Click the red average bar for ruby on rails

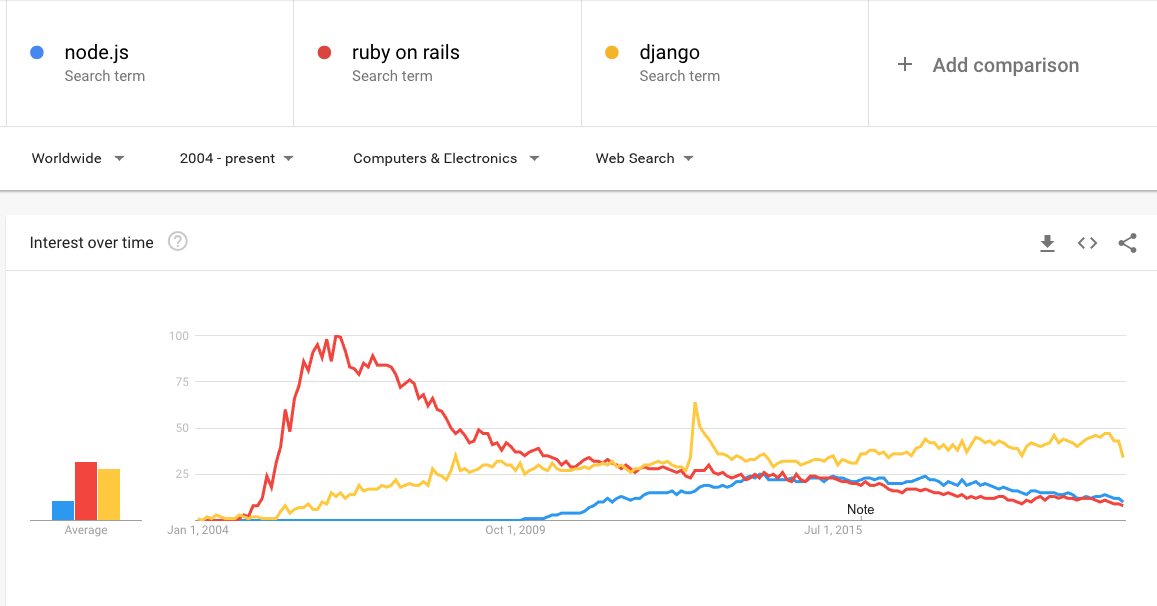(86, 491)
